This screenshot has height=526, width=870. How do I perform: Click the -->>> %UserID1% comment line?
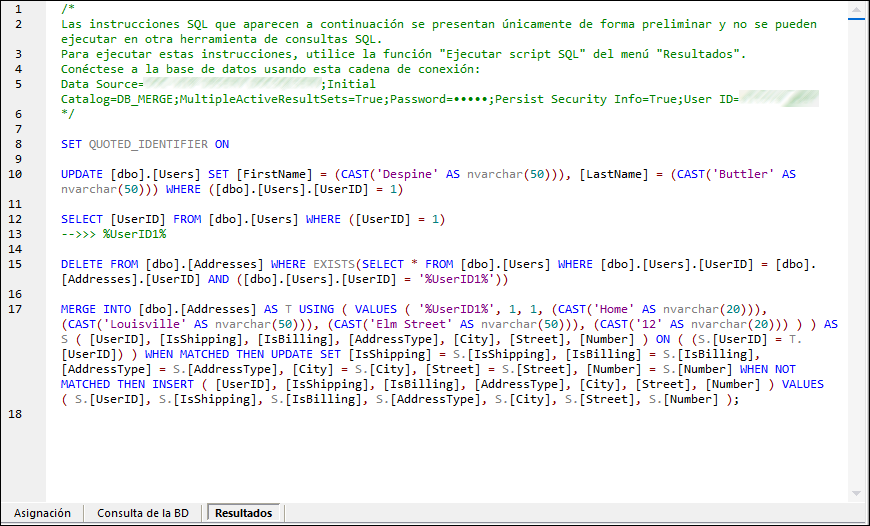coord(114,234)
